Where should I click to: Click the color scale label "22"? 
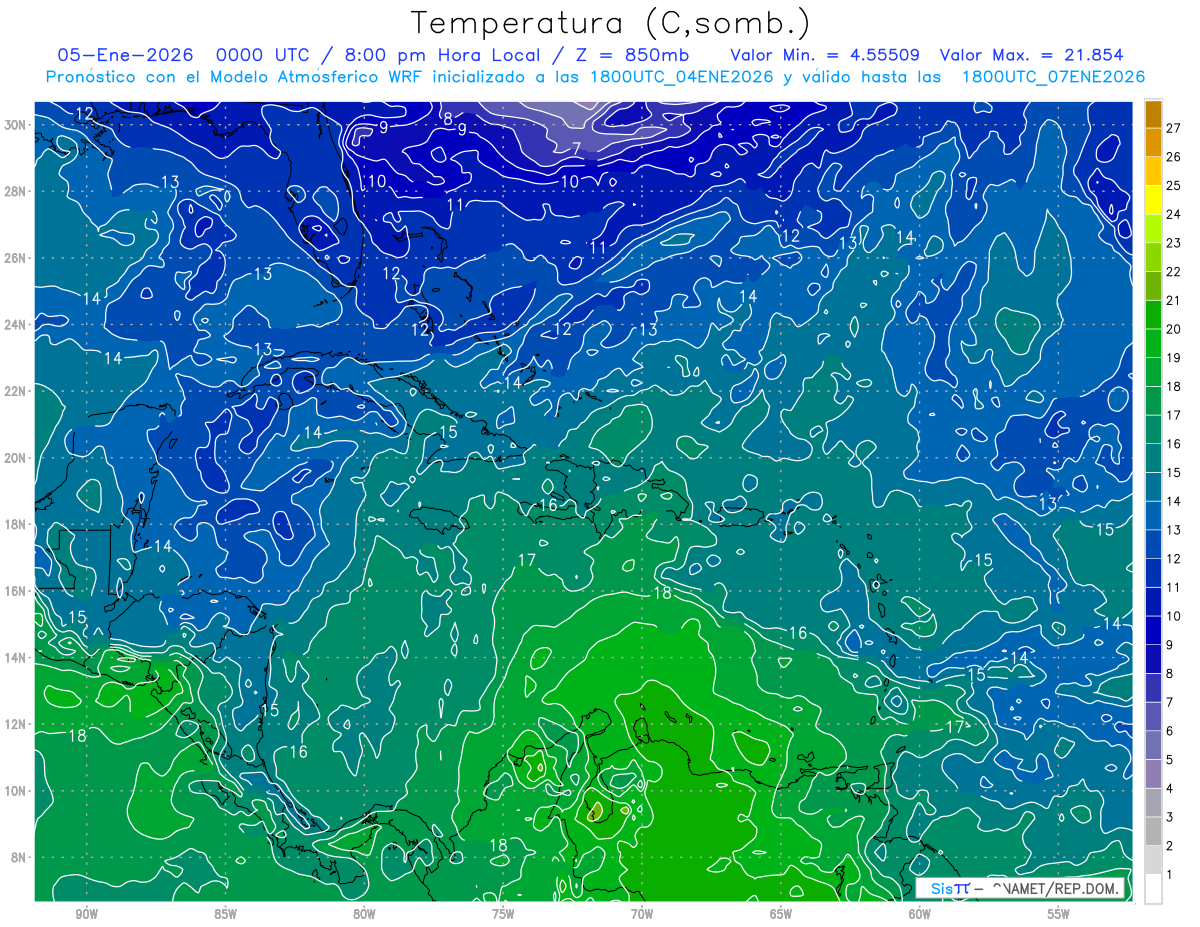coord(1173,271)
